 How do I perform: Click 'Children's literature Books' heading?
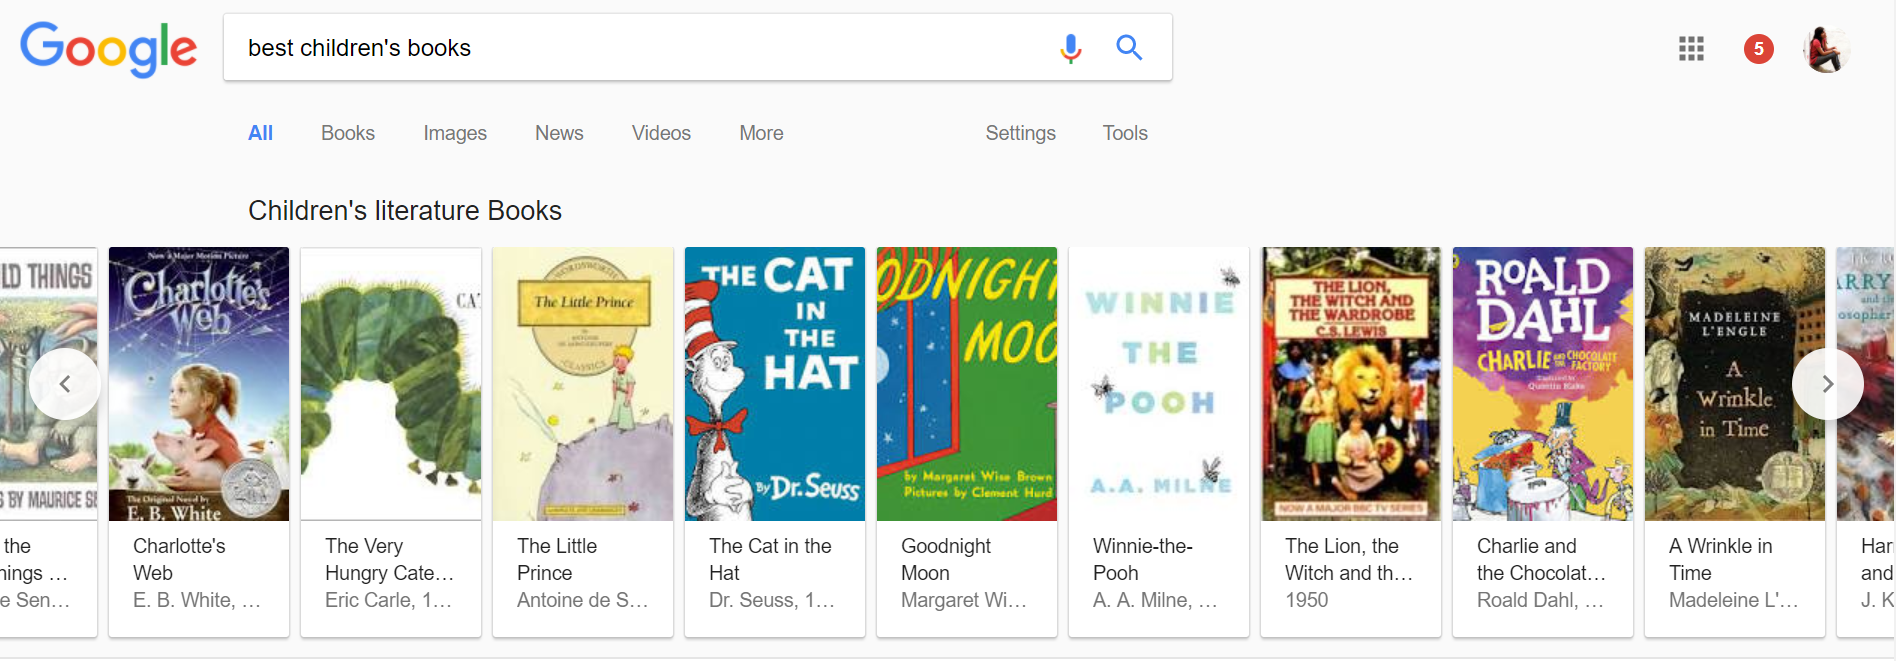[x=405, y=210]
